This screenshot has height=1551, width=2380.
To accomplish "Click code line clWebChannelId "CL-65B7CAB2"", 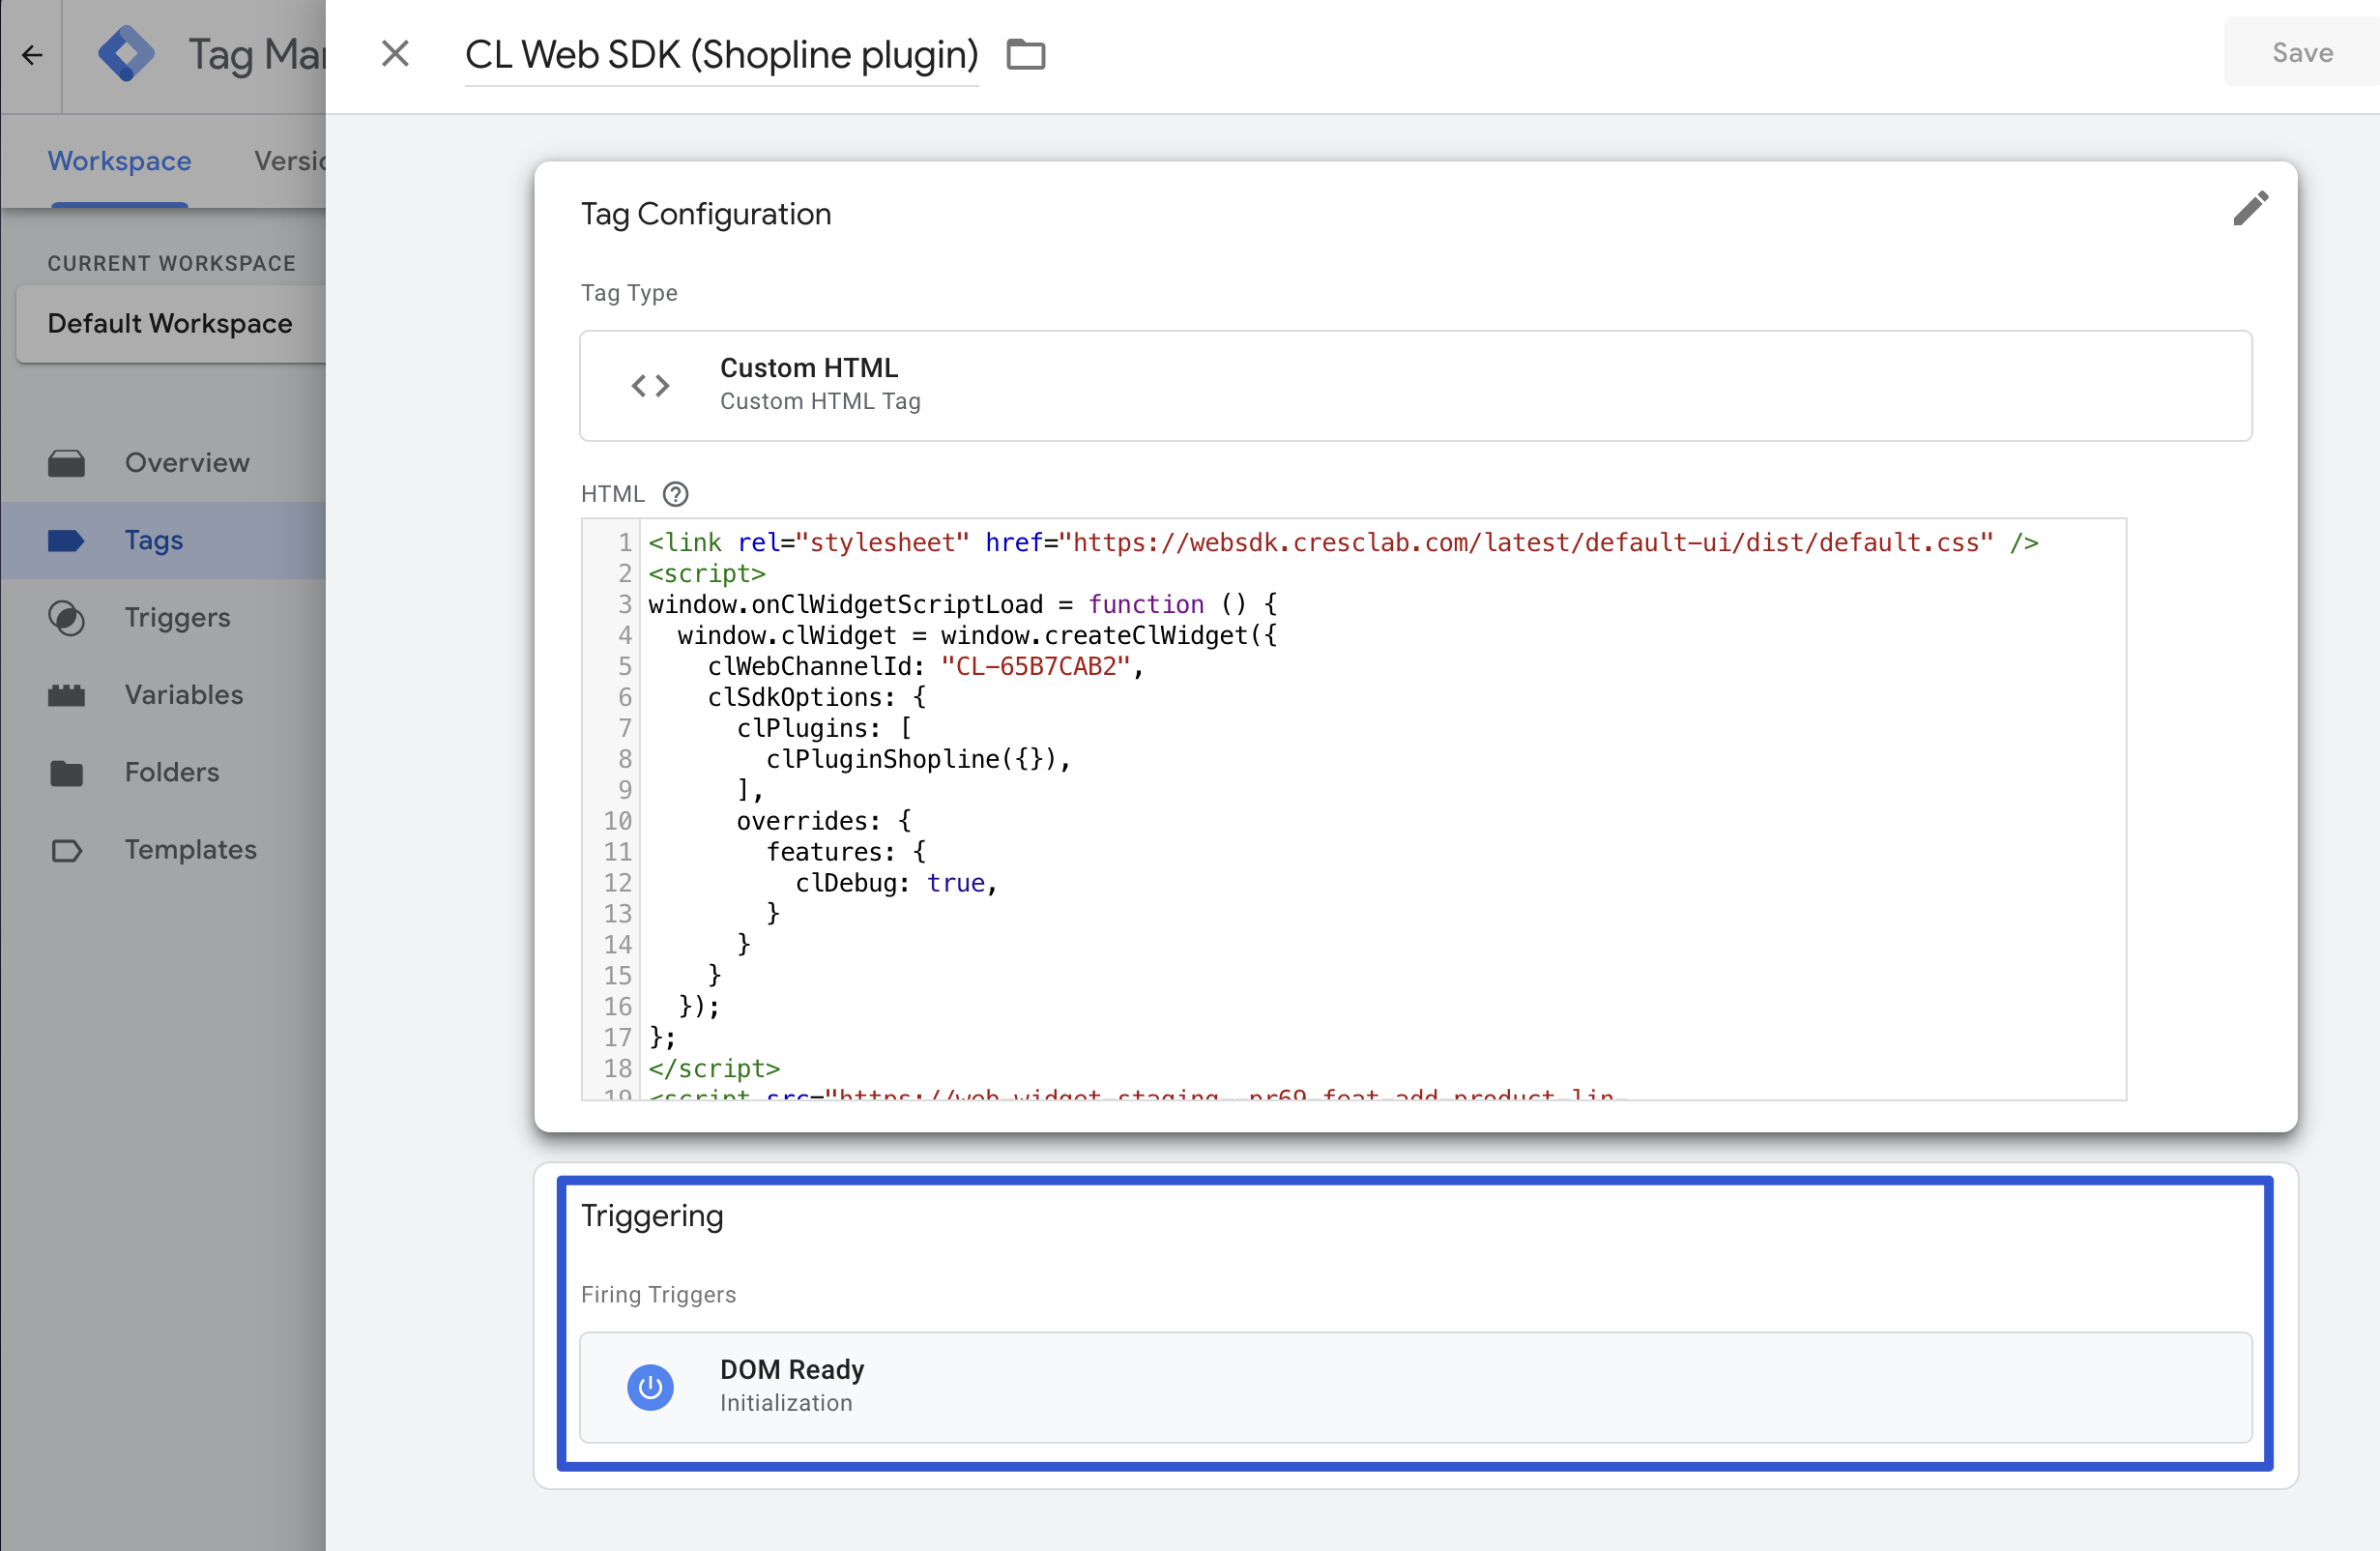I will coord(925,667).
